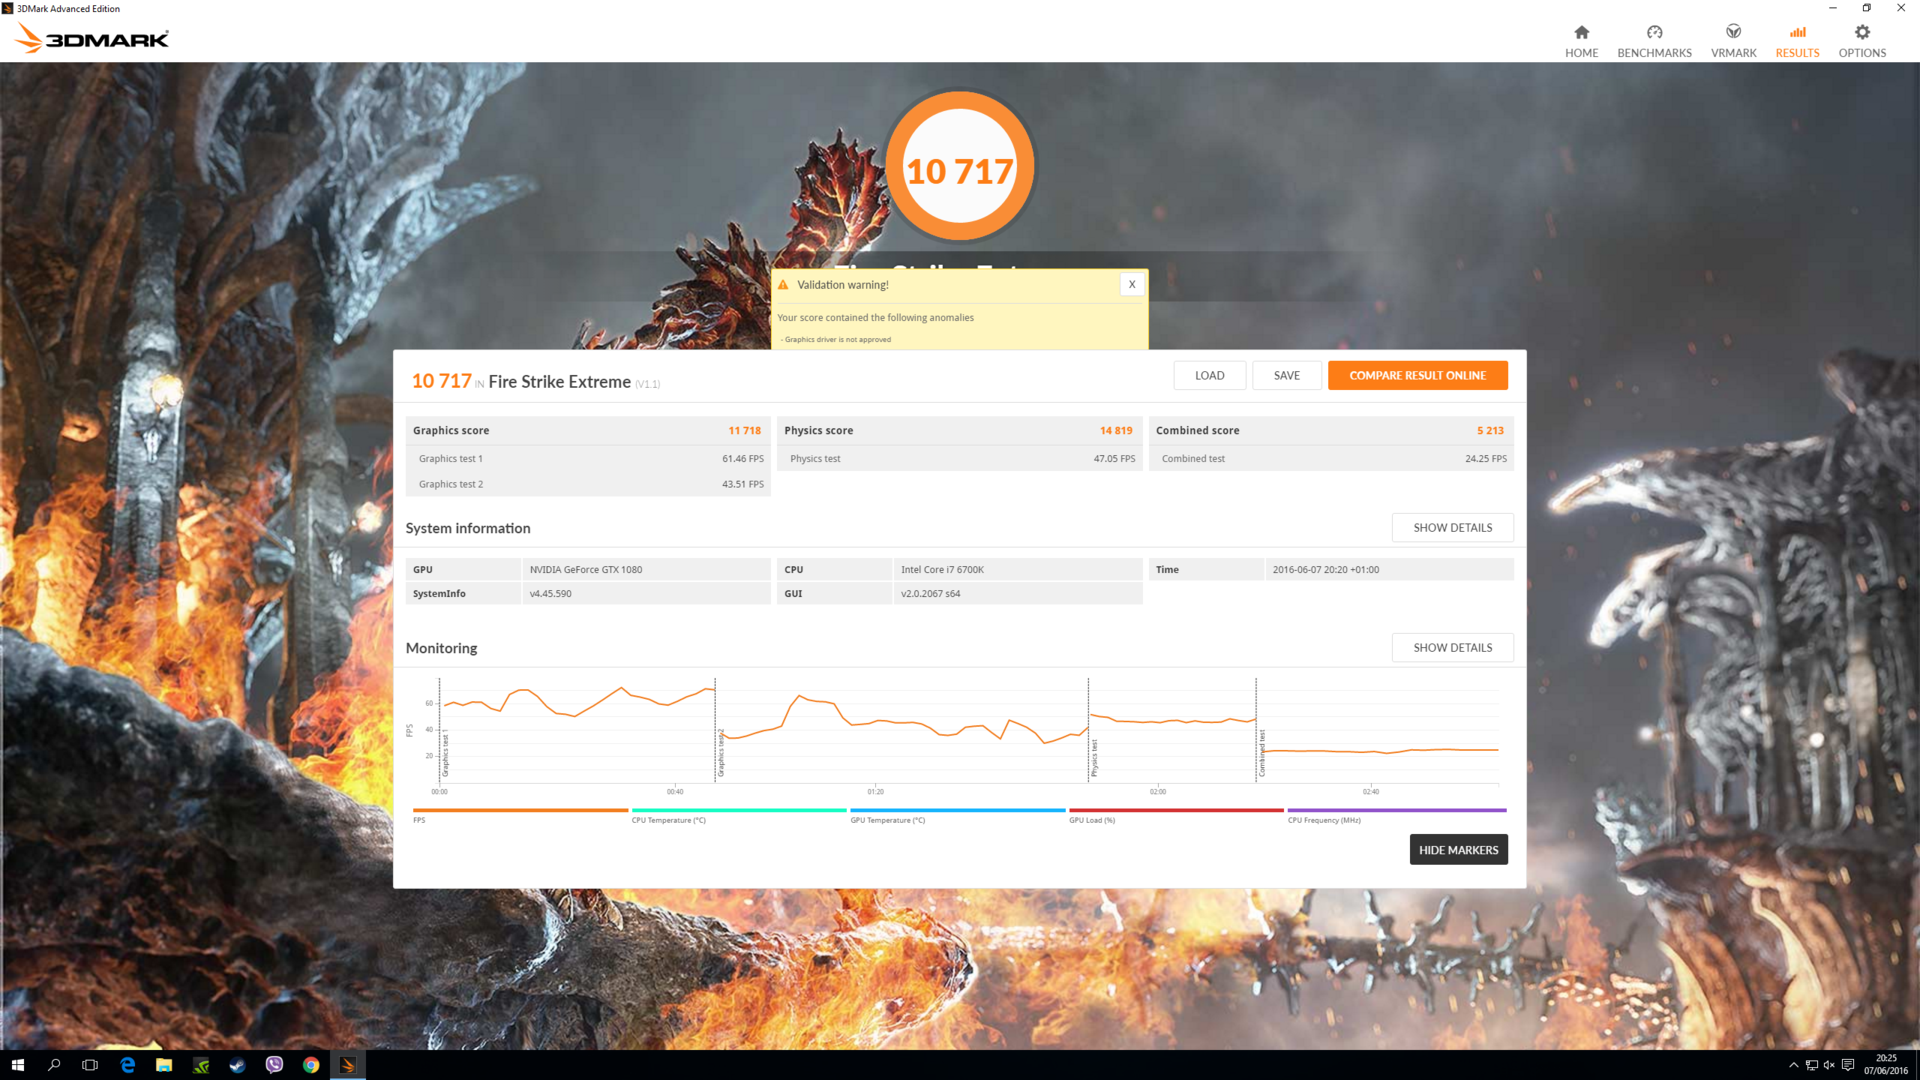Click the Intel Core i7 6700K value
Image resolution: width=1920 pixels, height=1080 pixels.
pyautogui.click(x=942, y=569)
